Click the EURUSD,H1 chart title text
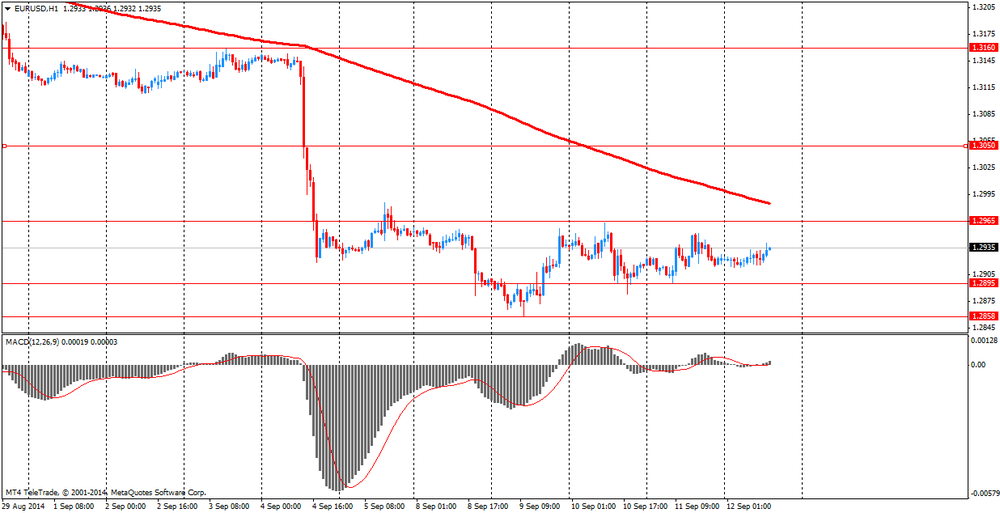This screenshot has width=1000, height=513. coord(36,10)
